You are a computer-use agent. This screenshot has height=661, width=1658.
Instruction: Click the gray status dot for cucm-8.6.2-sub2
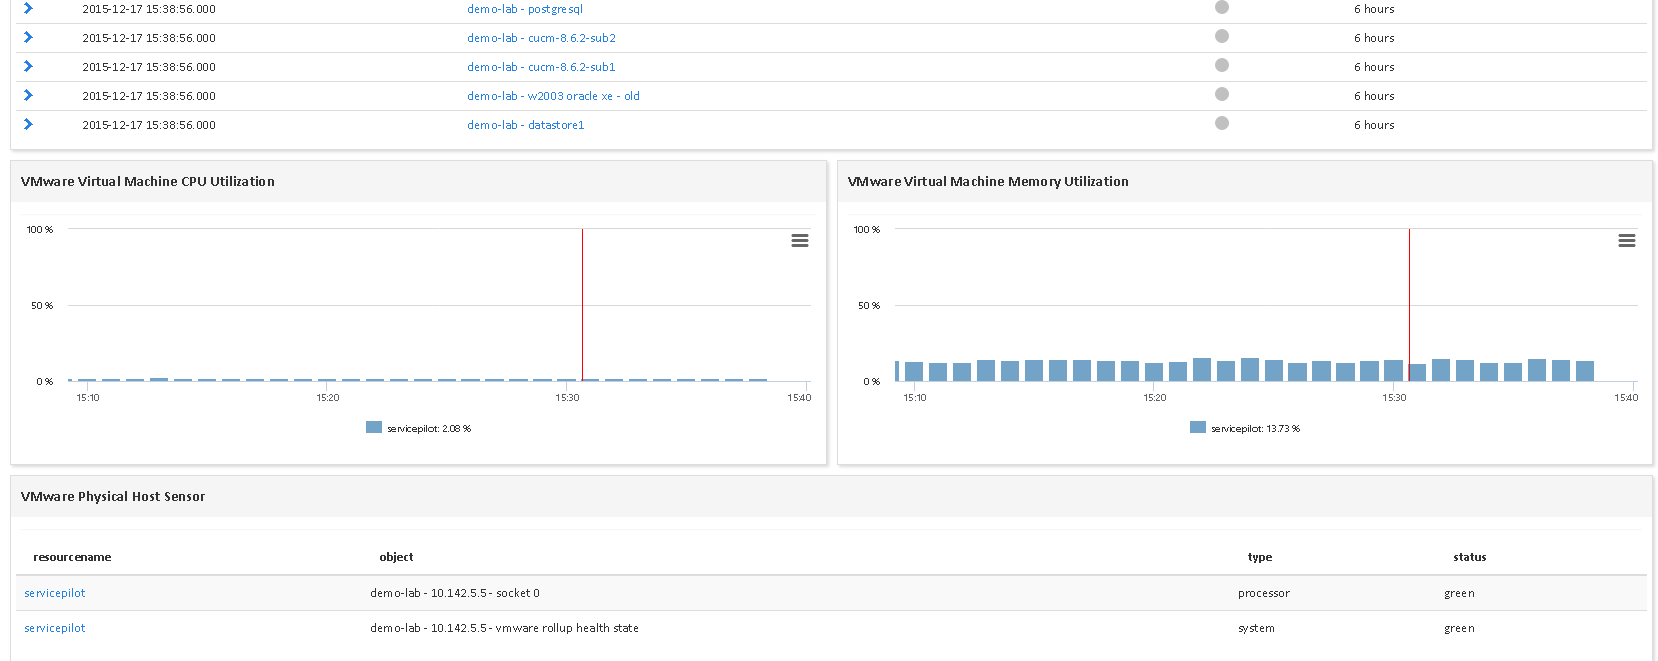point(1222,36)
